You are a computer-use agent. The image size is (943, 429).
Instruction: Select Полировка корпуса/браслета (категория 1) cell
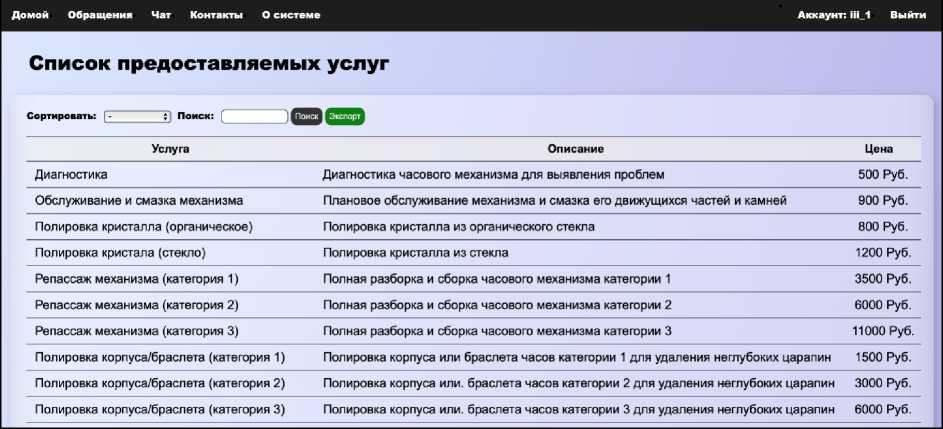pyautogui.click(x=160, y=357)
